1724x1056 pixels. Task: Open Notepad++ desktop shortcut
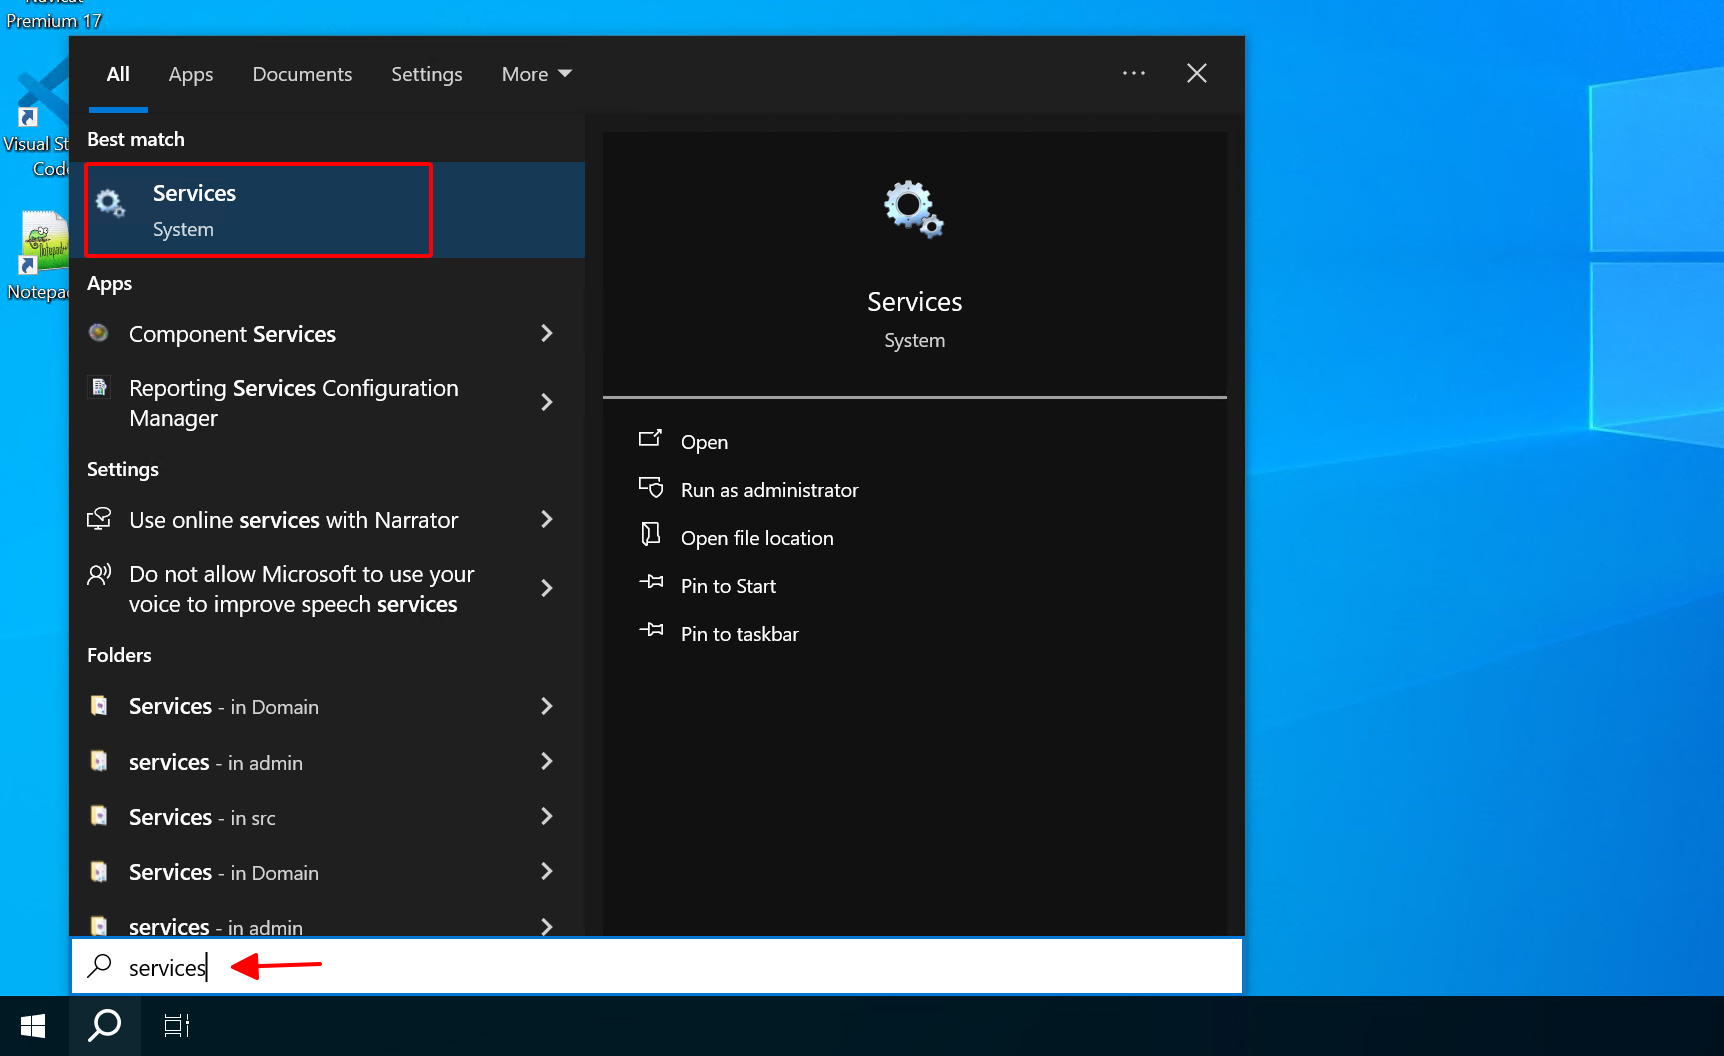coord(42,245)
